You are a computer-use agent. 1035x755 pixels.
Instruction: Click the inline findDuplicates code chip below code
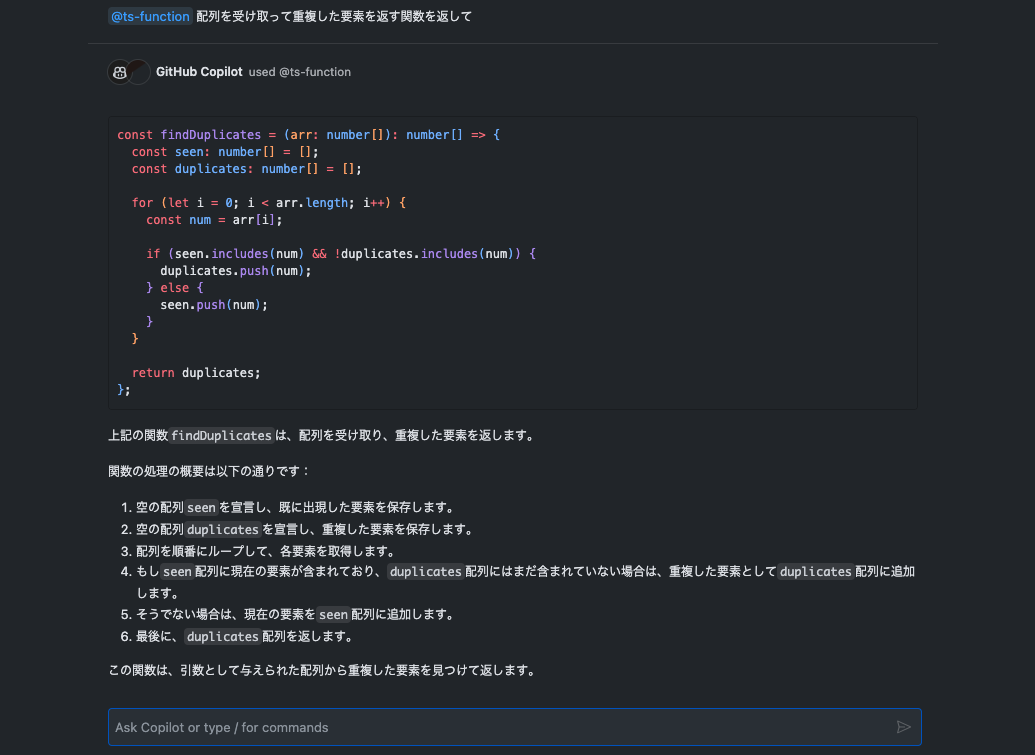[x=221, y=436]
